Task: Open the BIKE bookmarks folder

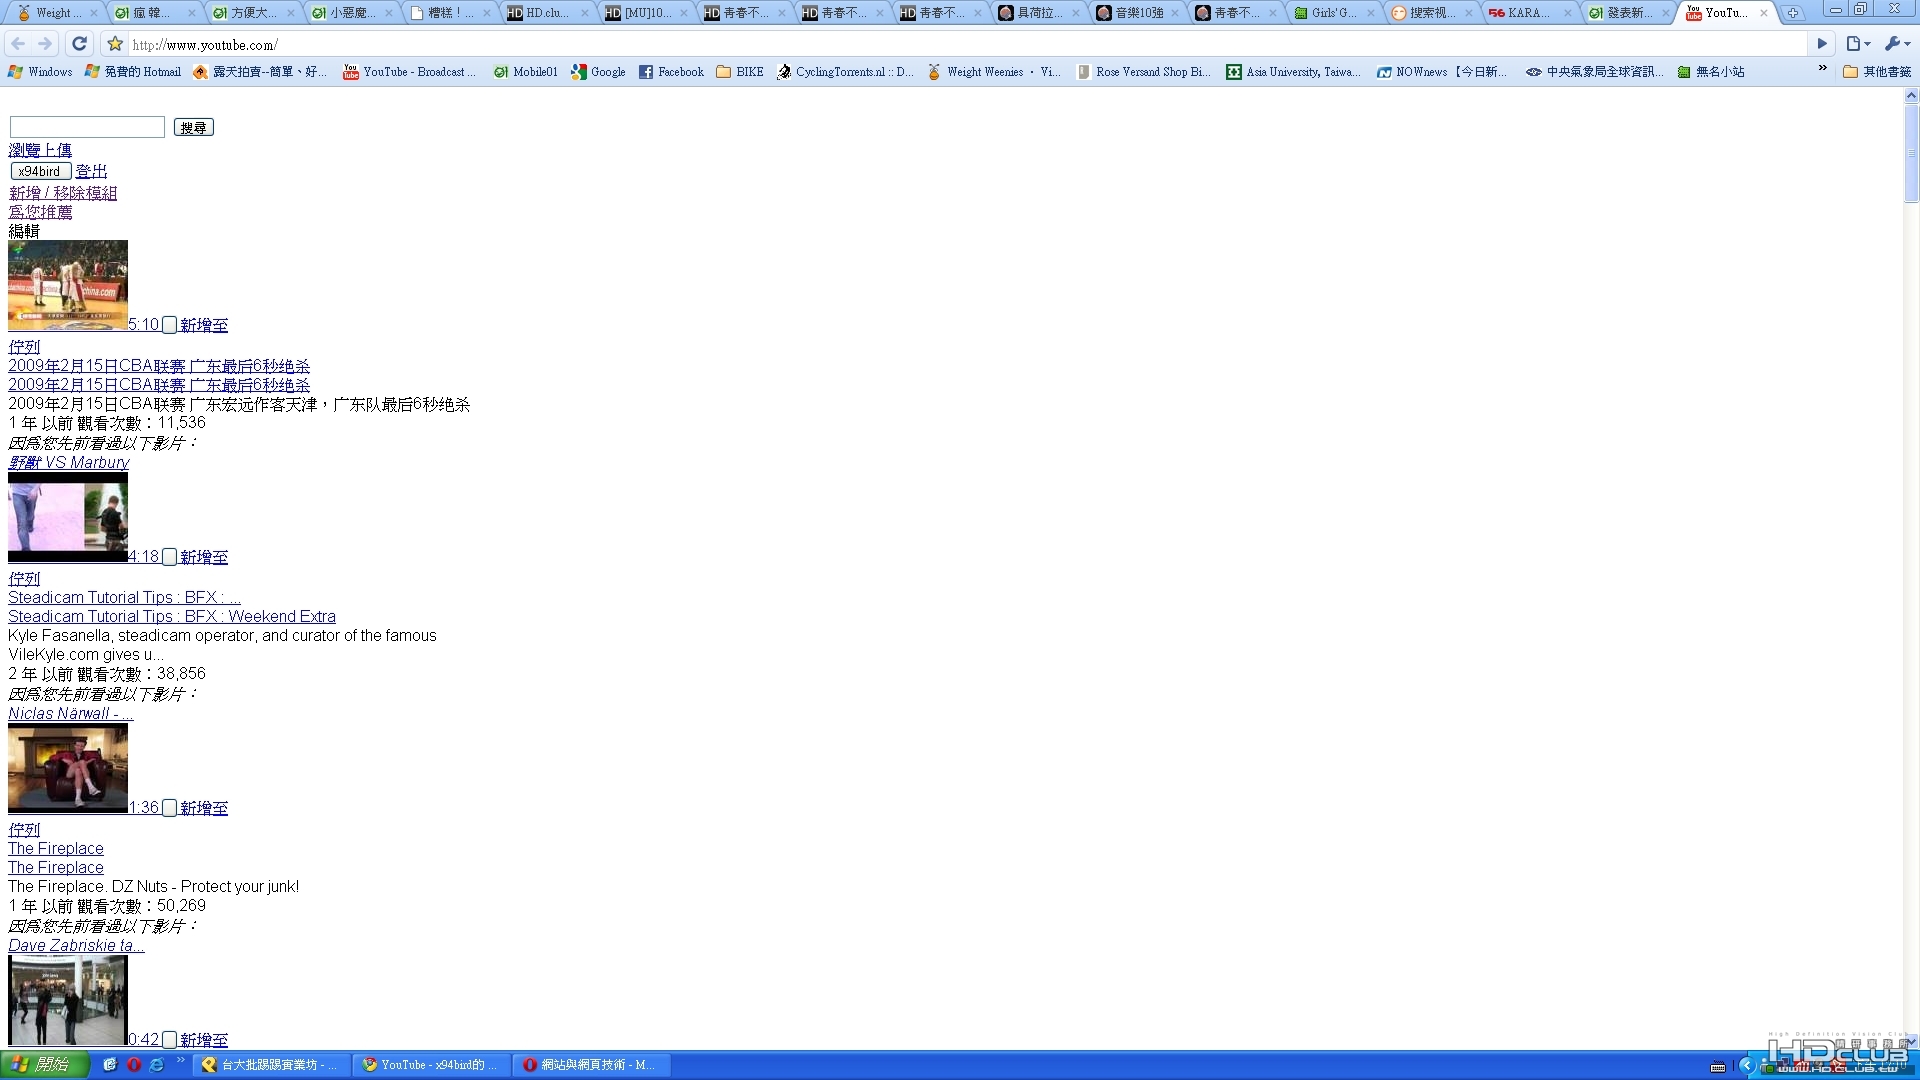Action: point(740,72)
